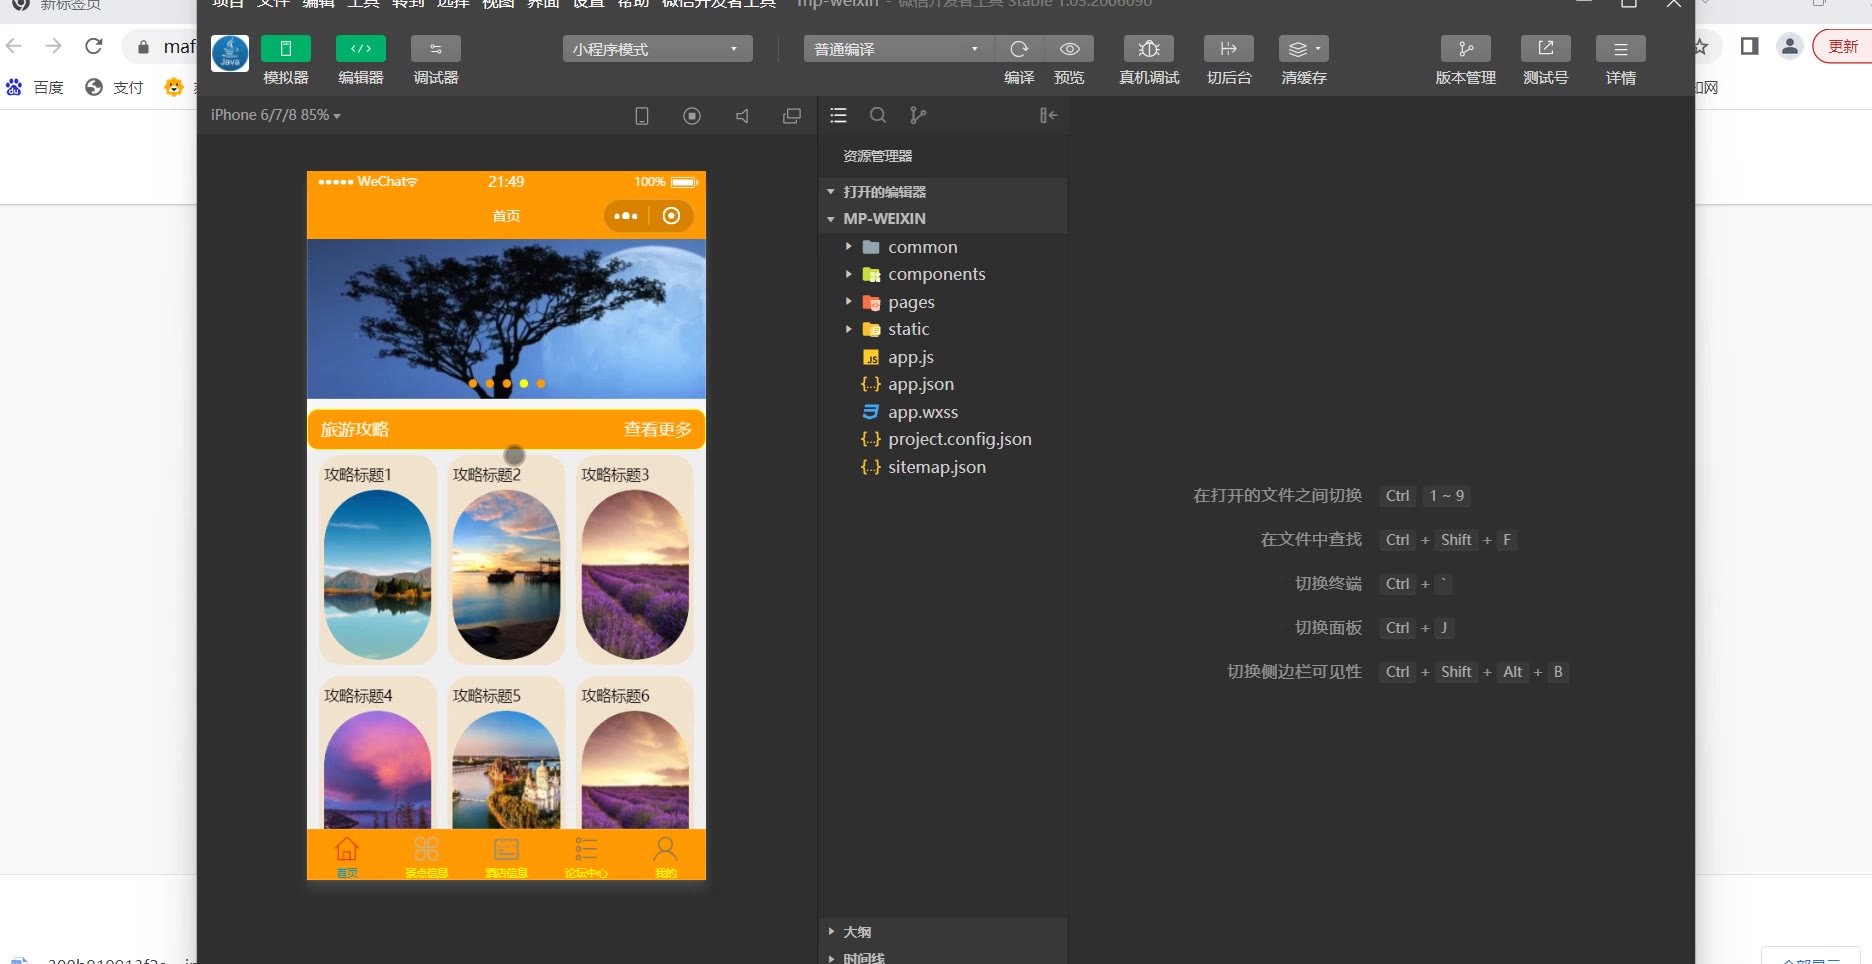Toggle the simulator panel button
This screenshot has width=1872, height=964.
(x=286, y=49)
